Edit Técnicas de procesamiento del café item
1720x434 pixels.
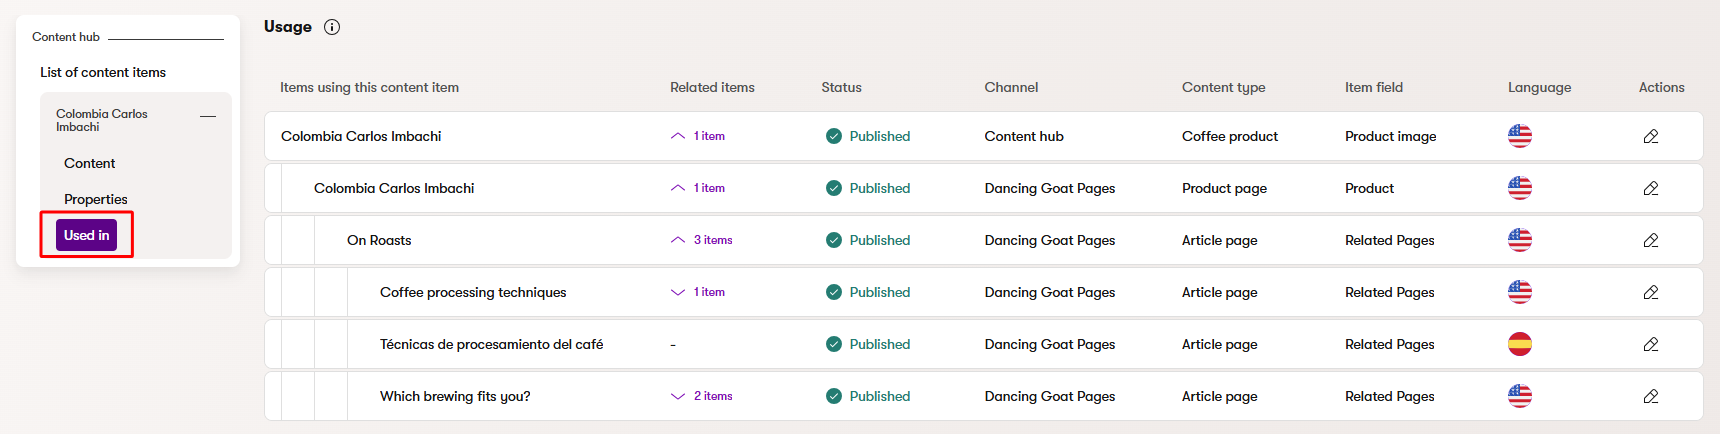tap(1650, 344)
